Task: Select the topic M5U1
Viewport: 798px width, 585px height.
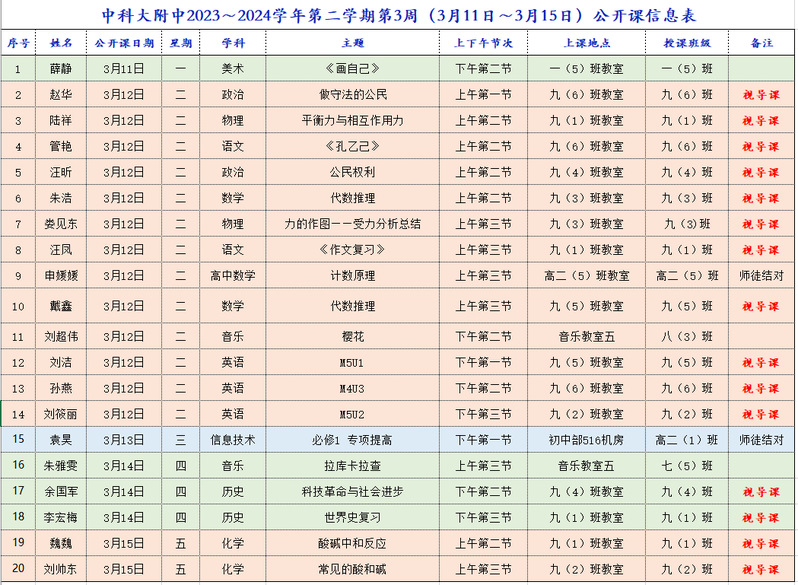Action: [353, 363]
